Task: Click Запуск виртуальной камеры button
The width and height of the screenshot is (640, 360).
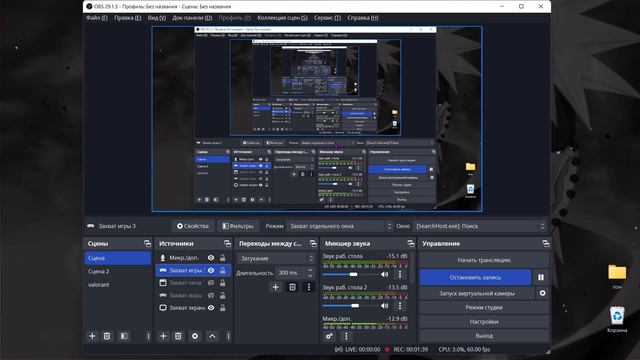Action: point(477,293)
